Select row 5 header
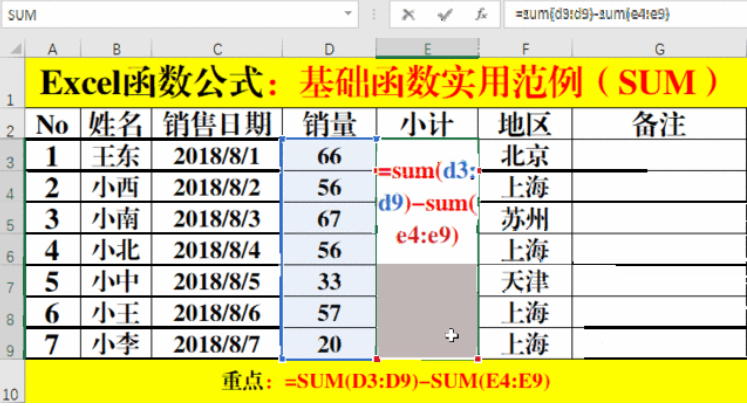The image size is (747, 406). pos(12,218)
